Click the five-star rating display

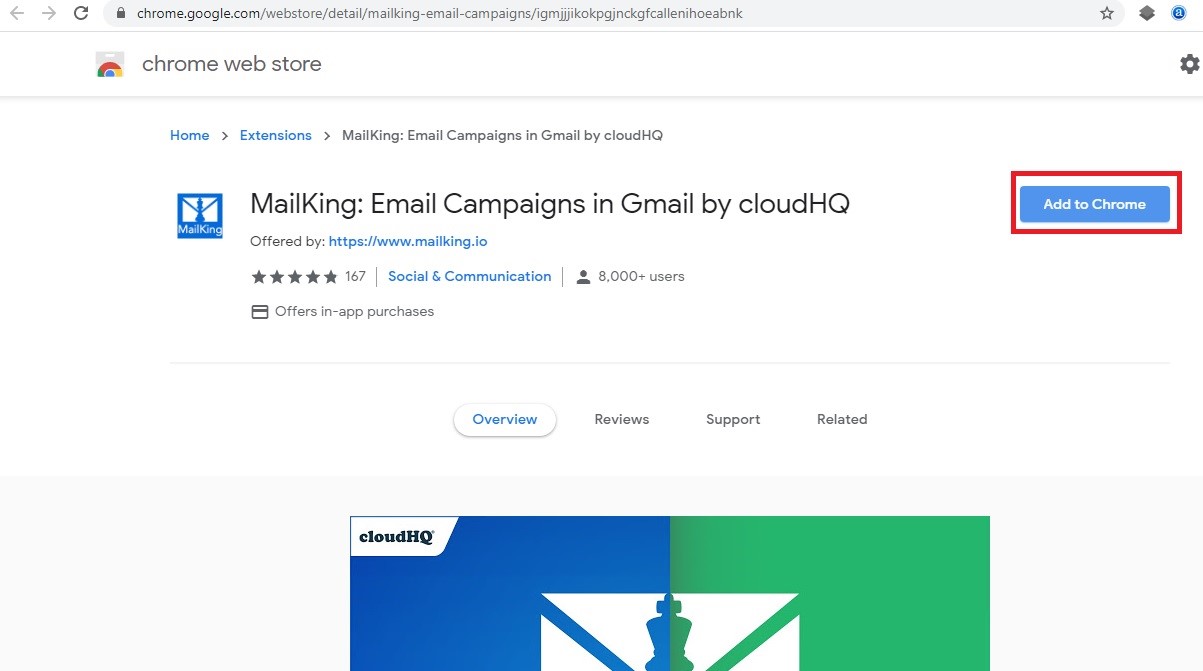click(294, 277)
